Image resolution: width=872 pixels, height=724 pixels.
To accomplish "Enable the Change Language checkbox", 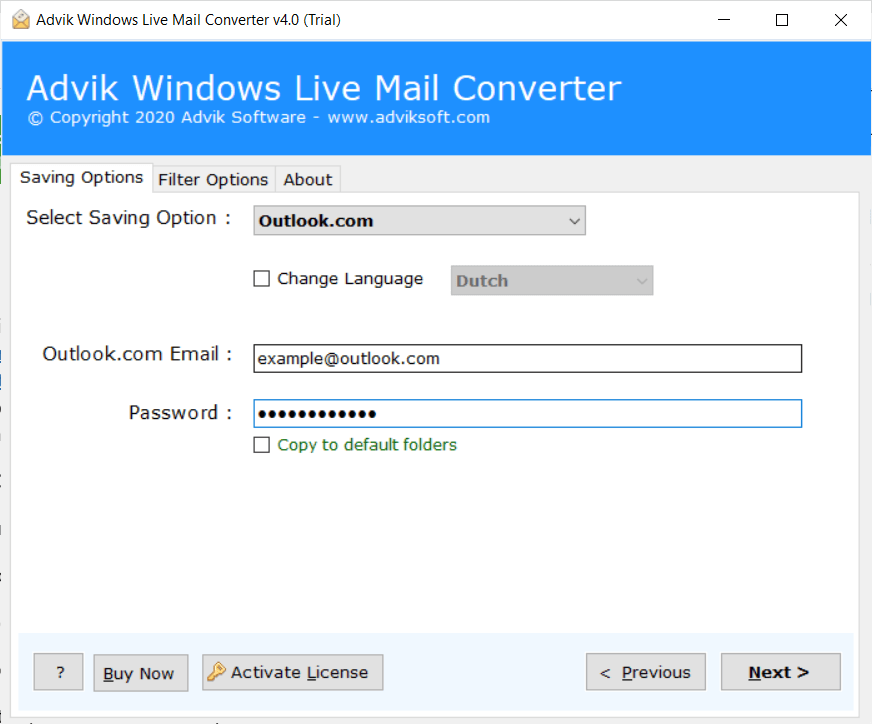I will (261, 279).
